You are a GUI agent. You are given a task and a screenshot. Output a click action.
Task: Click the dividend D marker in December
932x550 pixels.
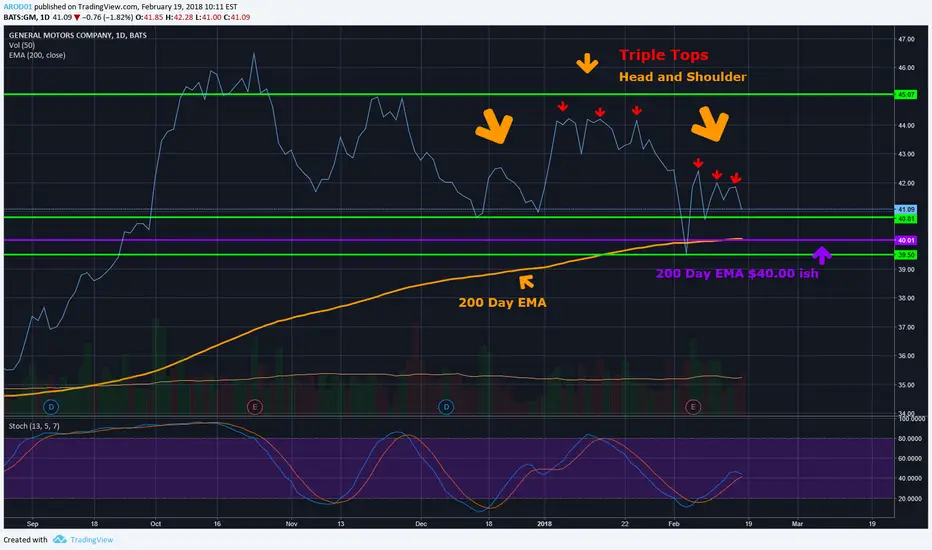pyautogui.click(x=446, y=407)
